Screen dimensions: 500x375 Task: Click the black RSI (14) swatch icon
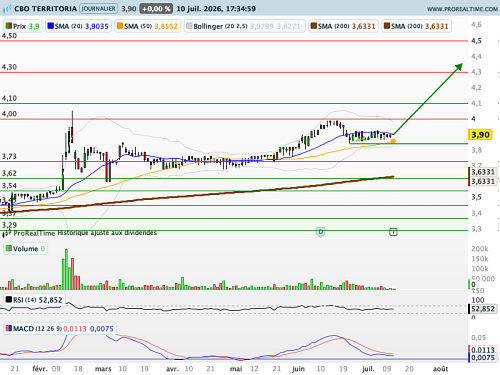click(x=9, y=300)
